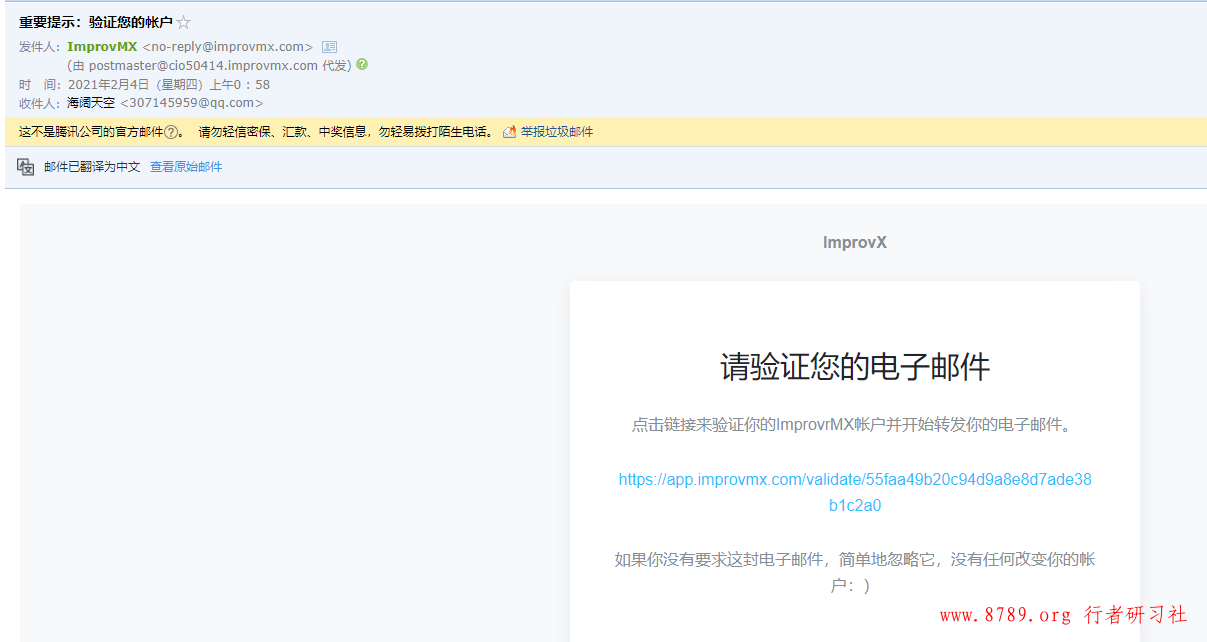Click sender name ImprovMX
This screenshot has height=642, width=1207.
[103, 47]
